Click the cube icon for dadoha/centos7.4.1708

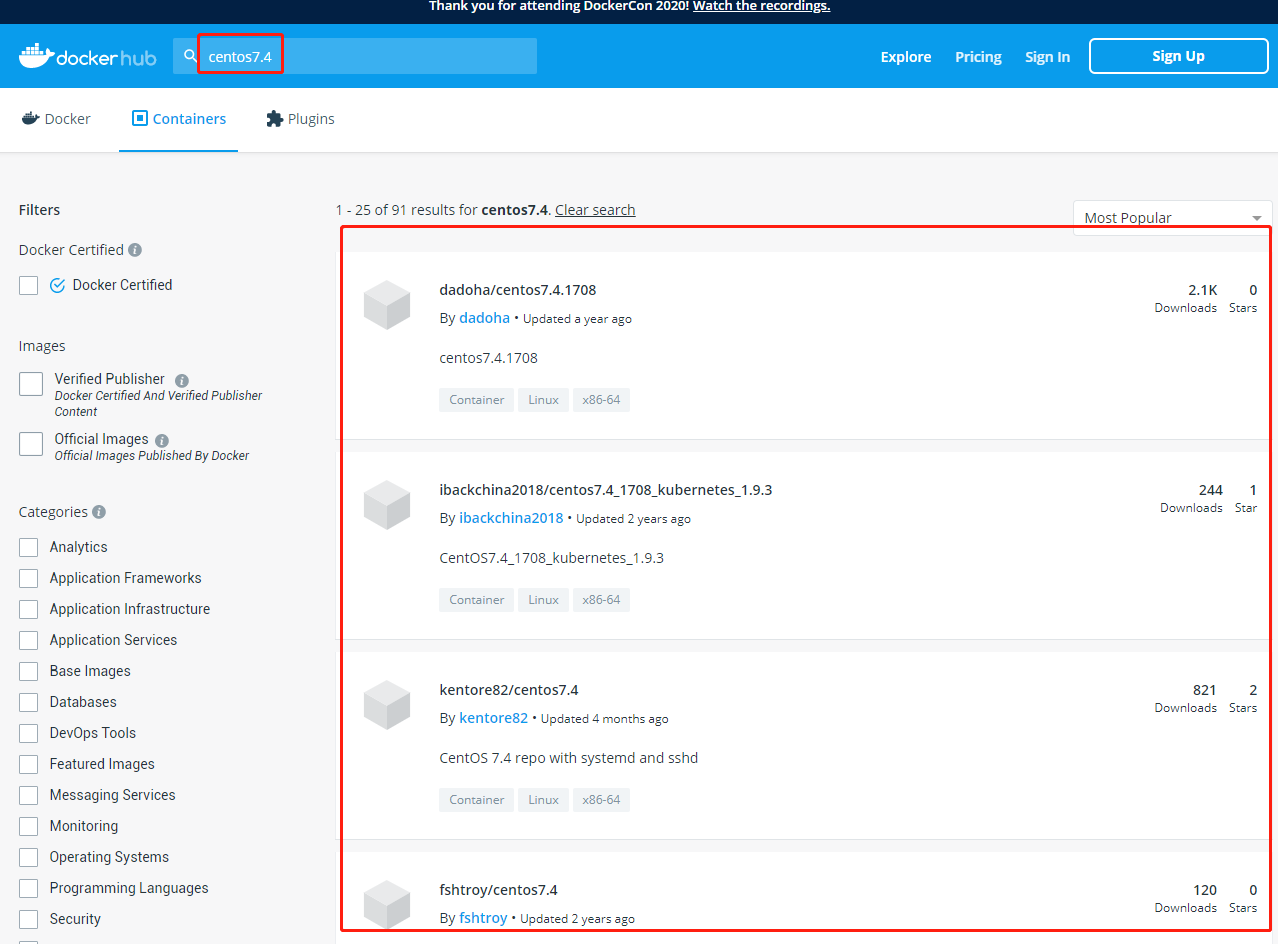coord(387,305)
